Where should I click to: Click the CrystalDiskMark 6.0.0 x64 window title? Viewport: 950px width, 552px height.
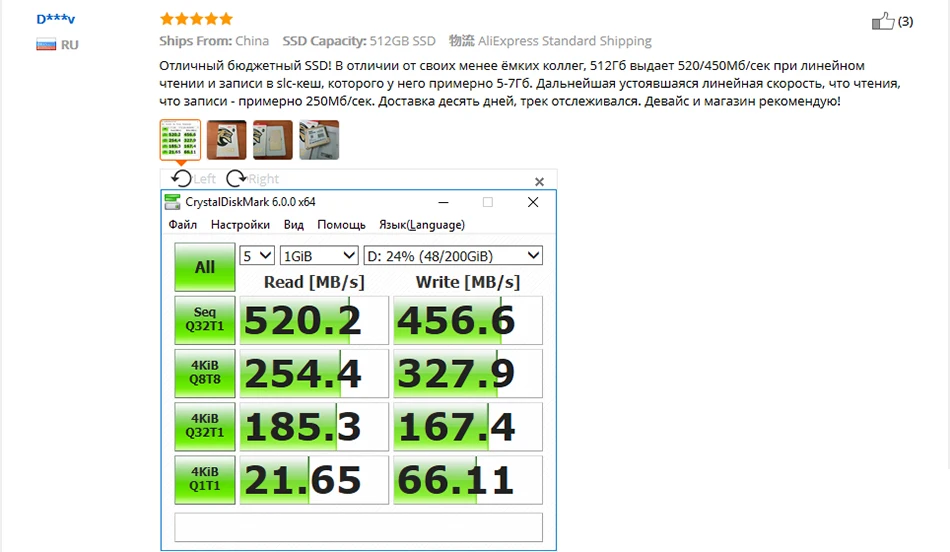pos(250,202)
